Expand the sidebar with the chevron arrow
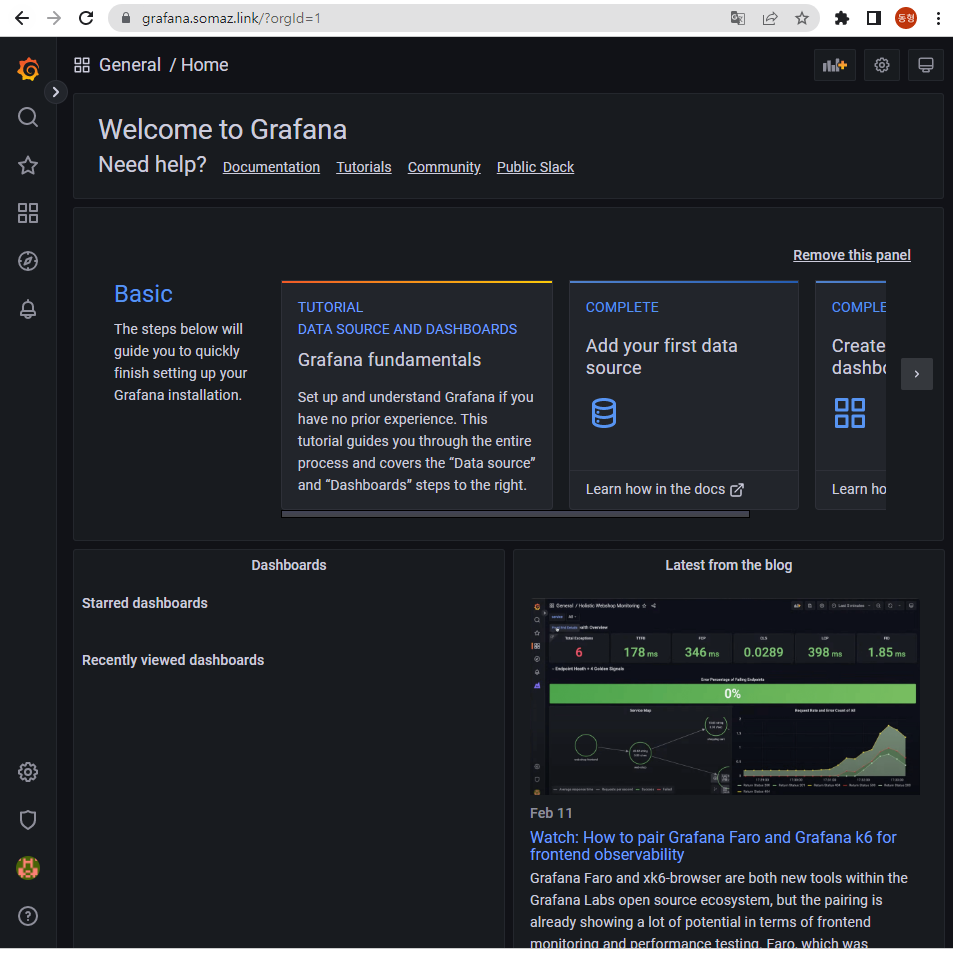Image resolution: width=953 pixels, height=955 pixels. [x=55, y=92]
